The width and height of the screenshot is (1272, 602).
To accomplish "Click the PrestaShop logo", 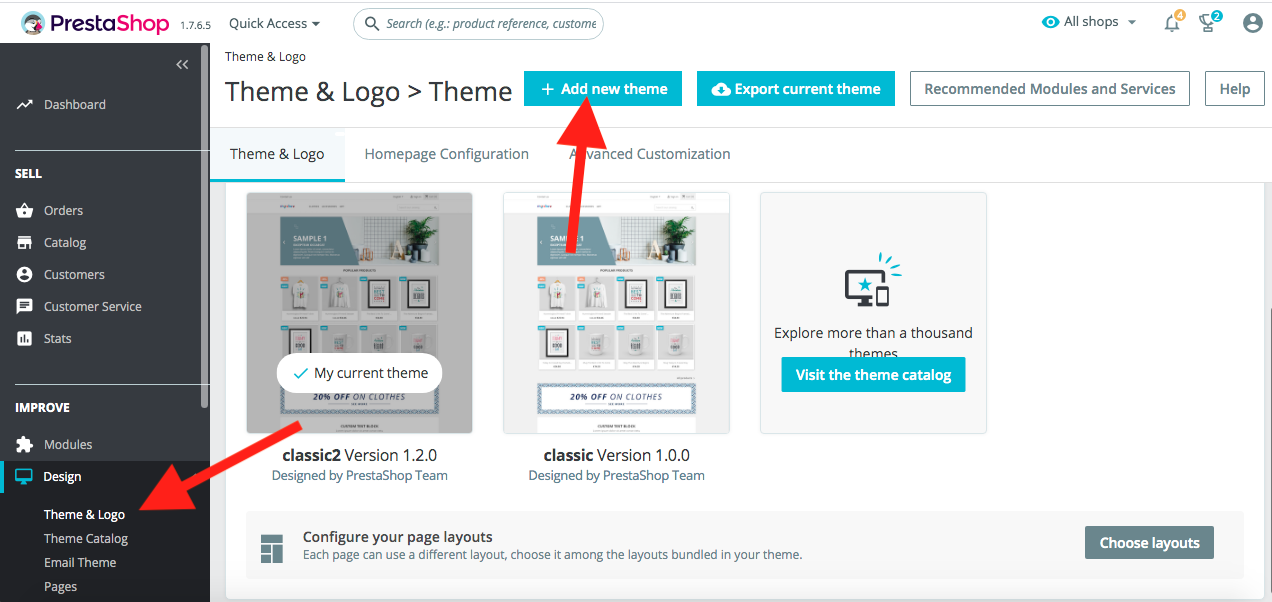I will click(x=95, y=22).
